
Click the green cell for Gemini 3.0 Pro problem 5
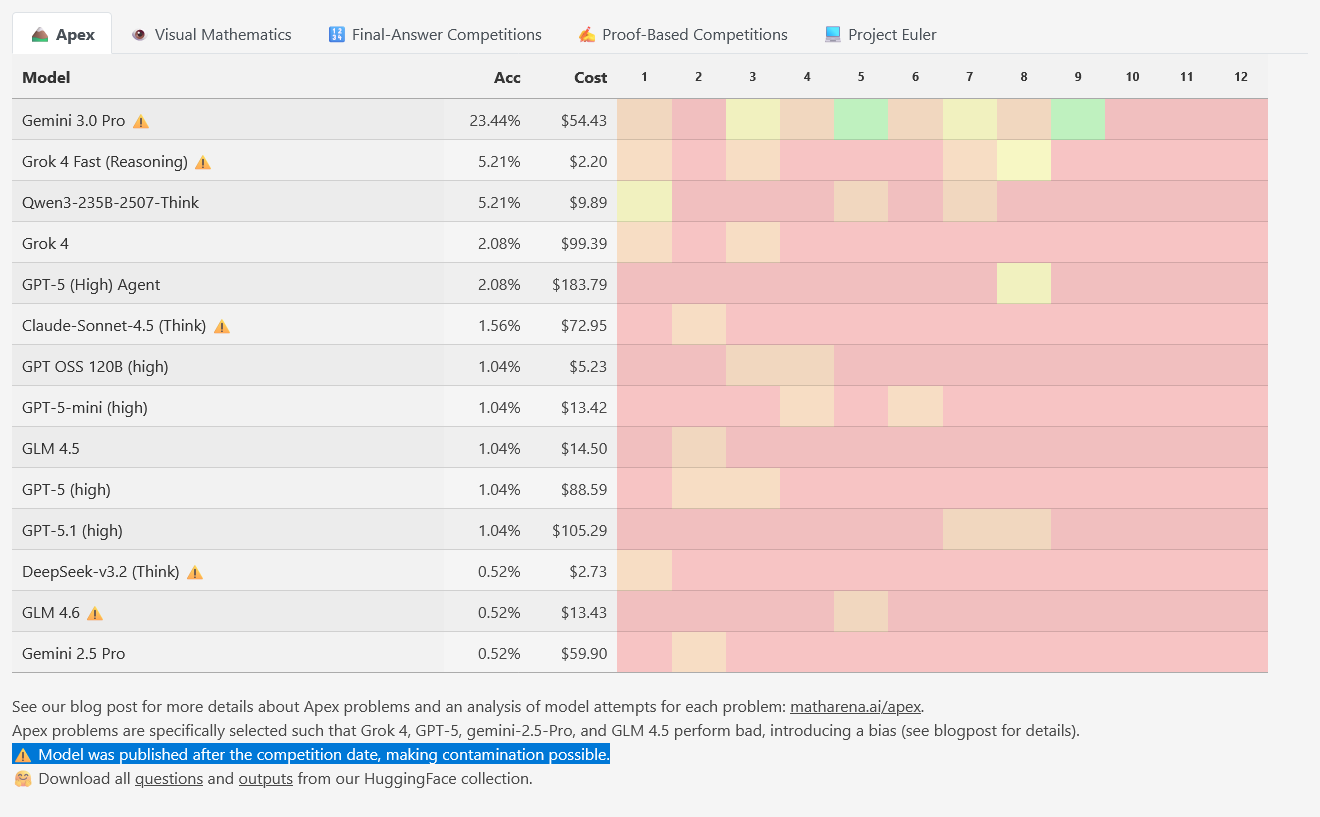click(860, 119)
